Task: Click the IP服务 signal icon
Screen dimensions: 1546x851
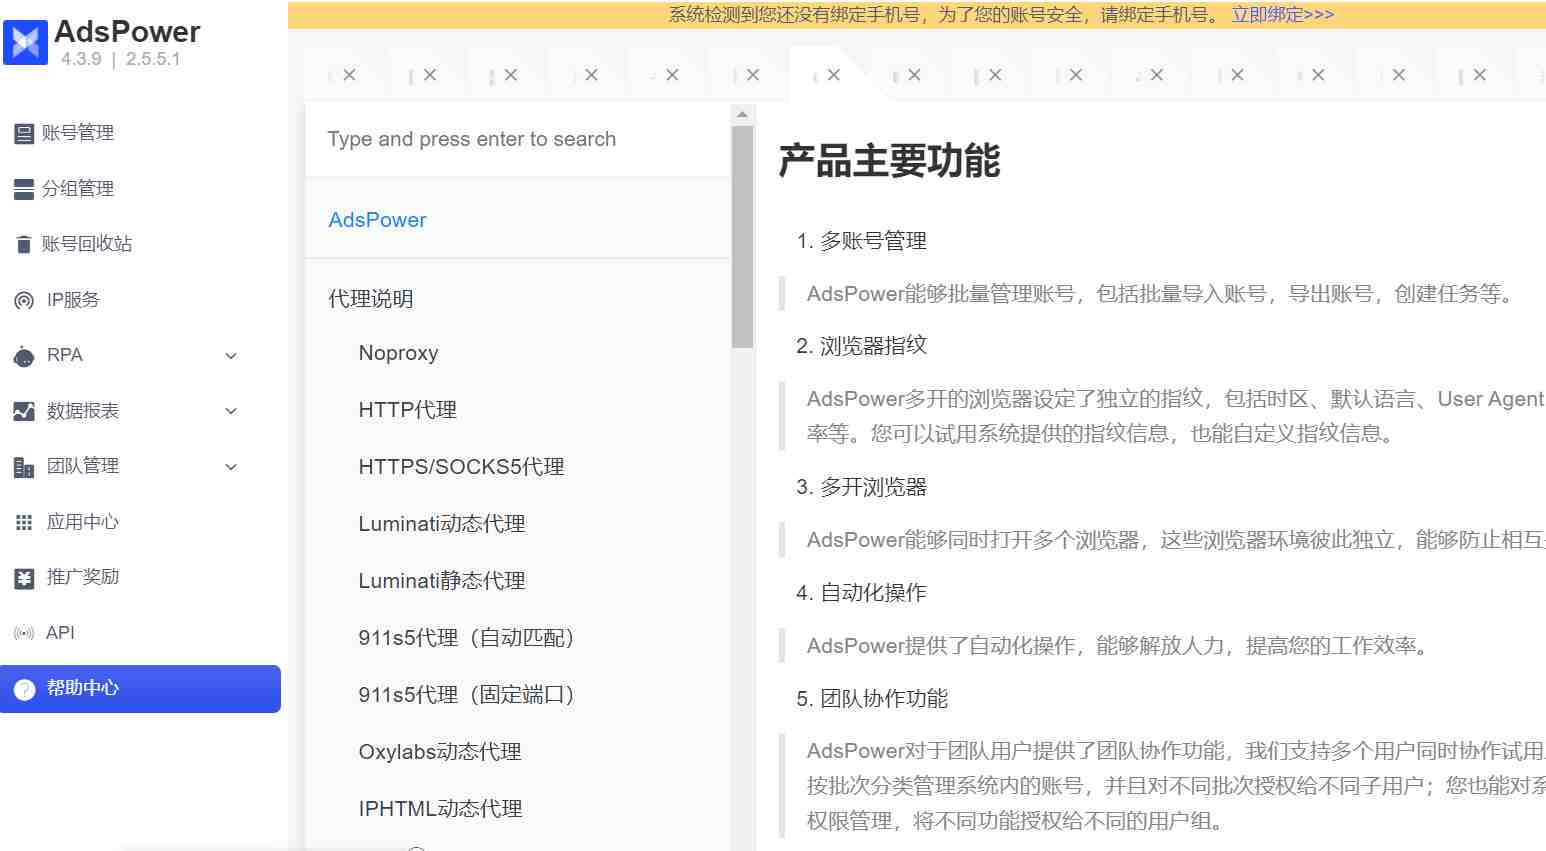Action: [x=24, y=300]
